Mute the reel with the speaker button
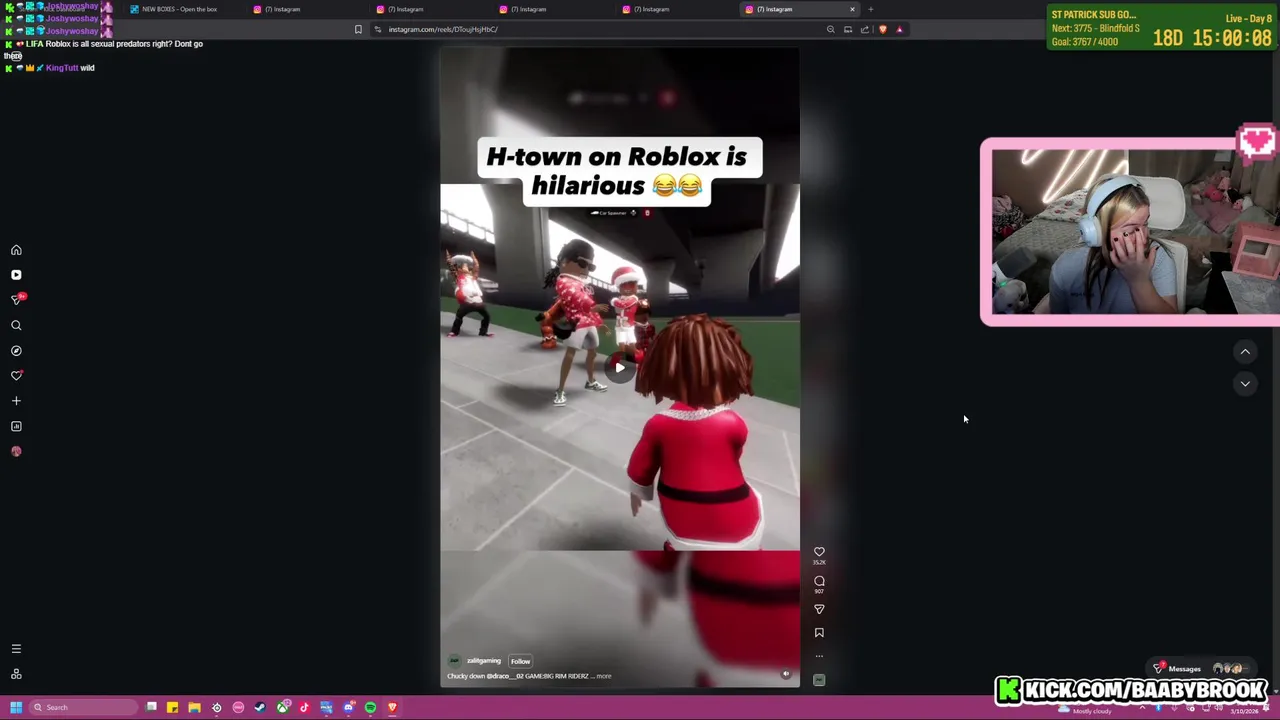The image size is (1280, 720). [785, 675]
